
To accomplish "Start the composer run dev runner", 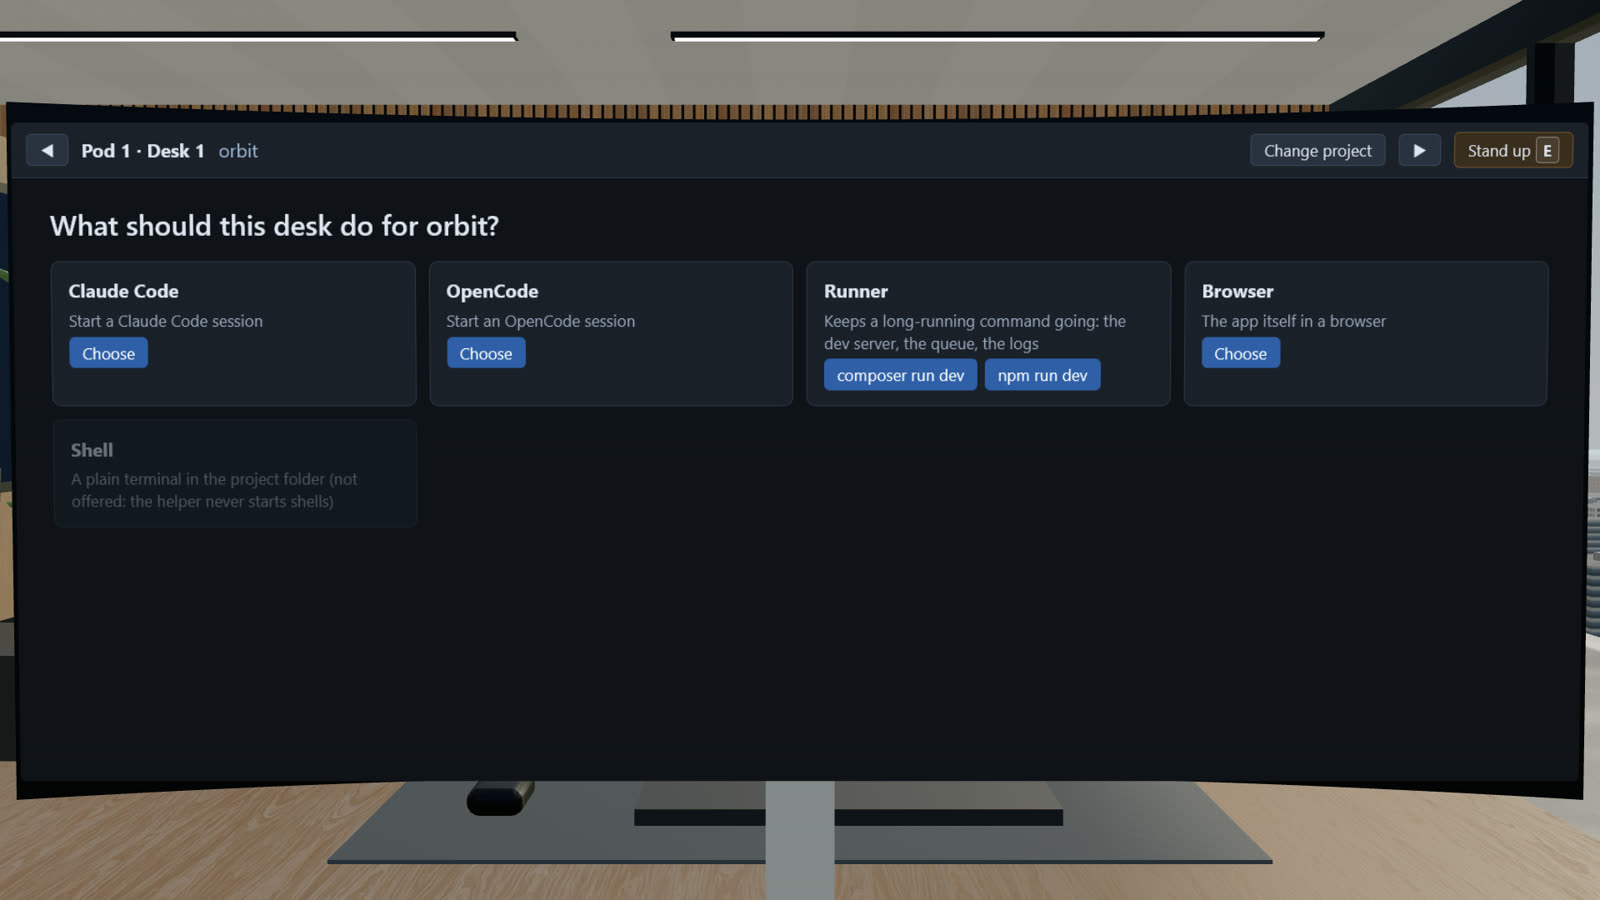I will (900, 375).
